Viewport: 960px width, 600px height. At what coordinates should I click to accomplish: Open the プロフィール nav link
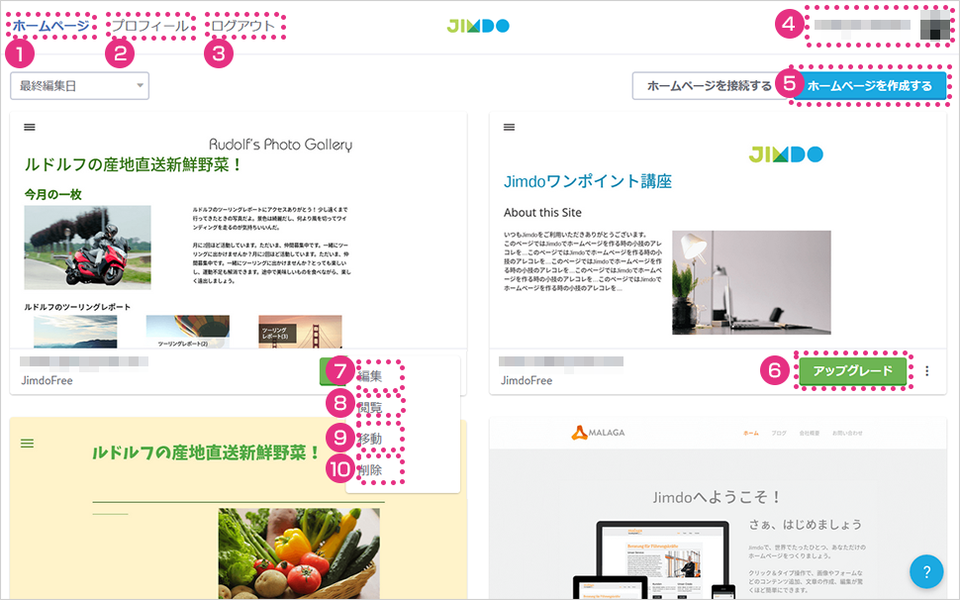point(150,26)
